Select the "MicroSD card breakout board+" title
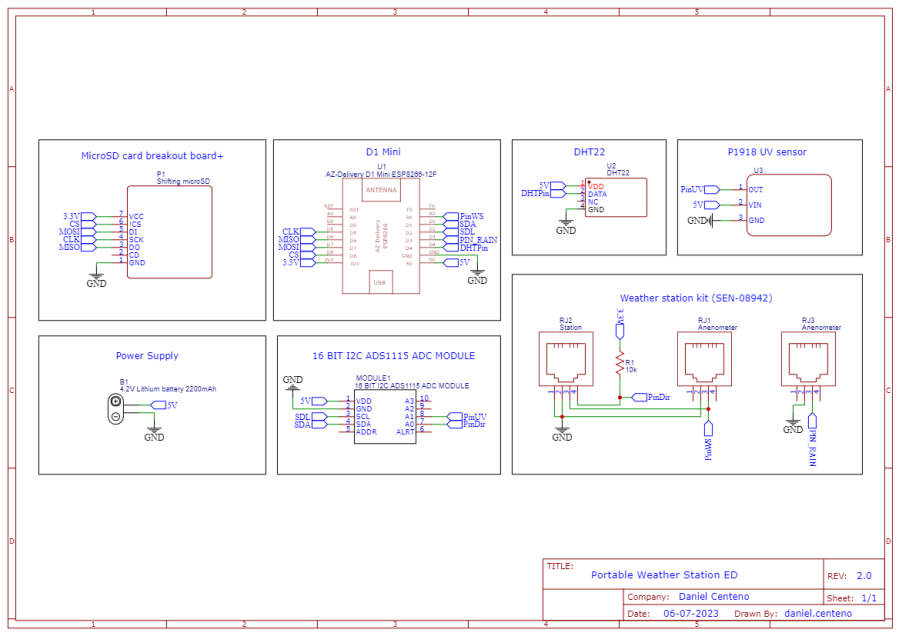Image resolution: width=899 pixels, height=636 pixels. click(152, 155)
